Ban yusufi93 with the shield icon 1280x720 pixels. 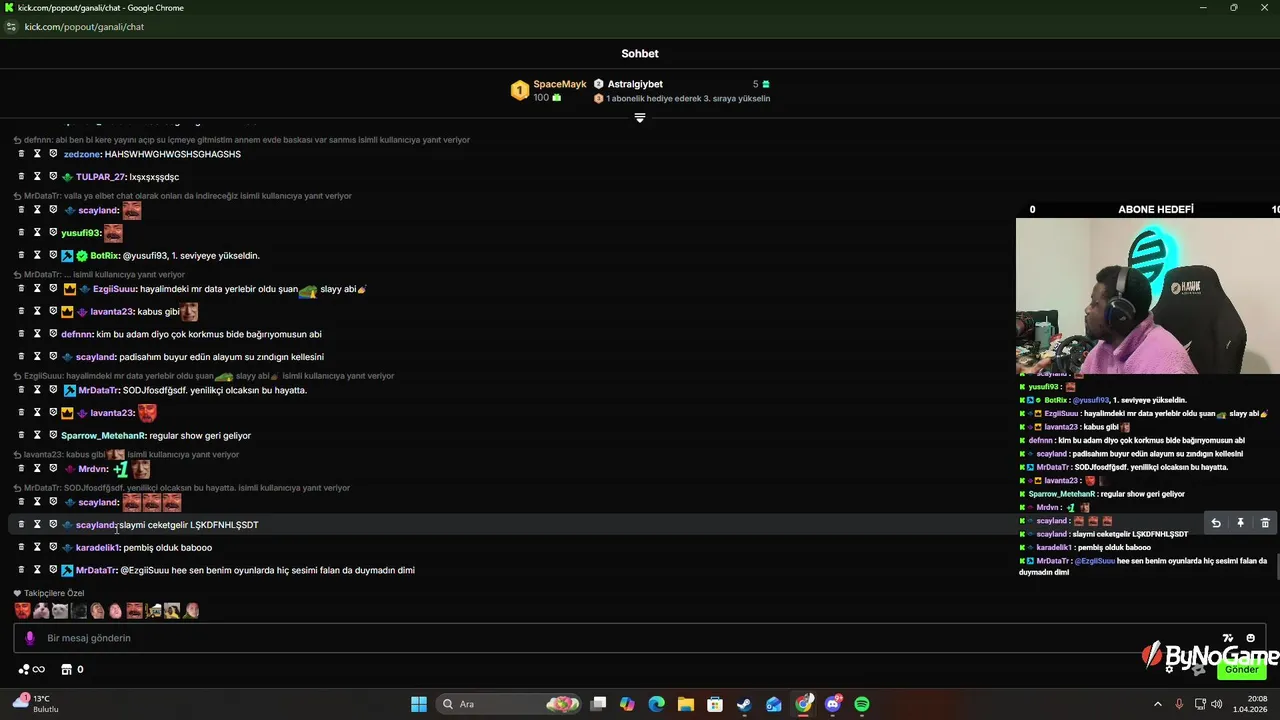click(x=53, y=233)
